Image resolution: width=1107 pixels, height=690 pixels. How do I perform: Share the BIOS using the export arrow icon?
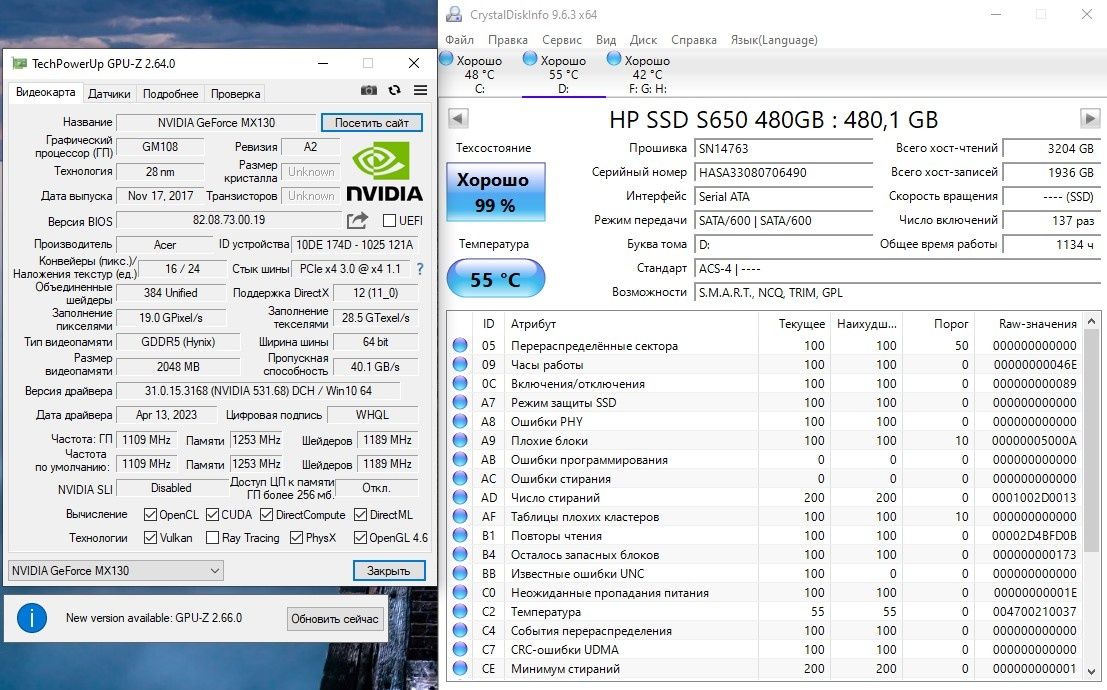[x=357, y=220]
